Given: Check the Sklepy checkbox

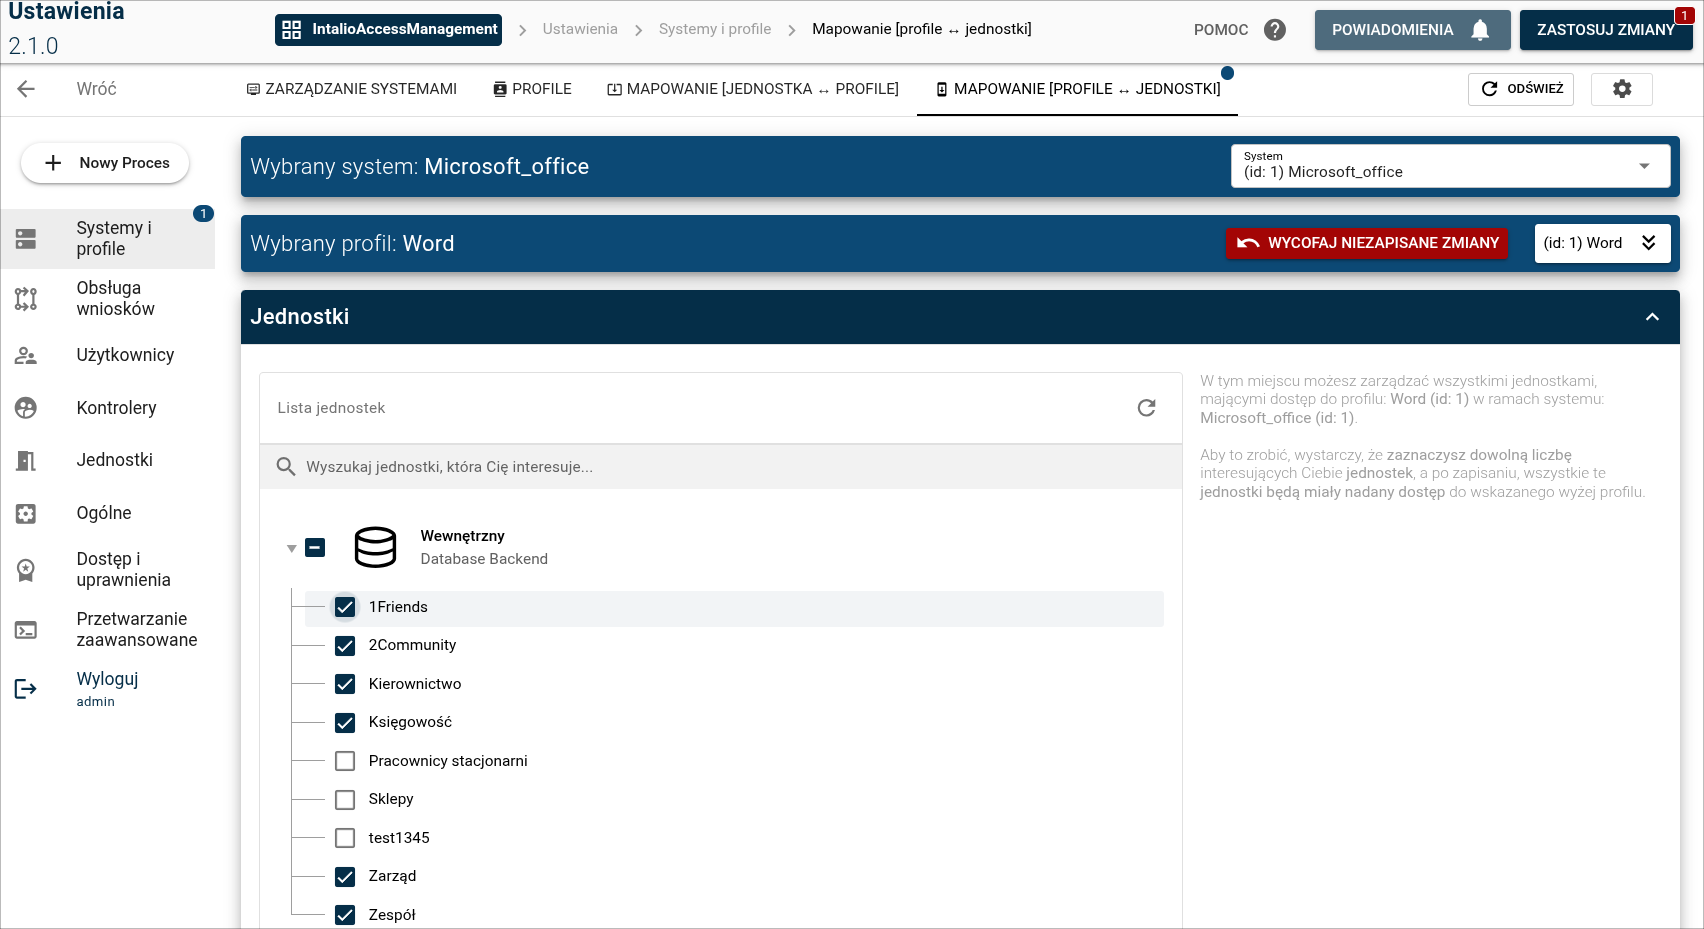Looking at the screenshot, I should (345, 800).
